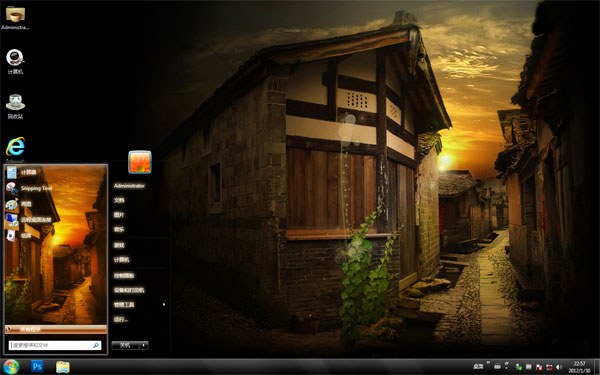Open the language bar options arrow
600x375 pixels.
point(507,367)
